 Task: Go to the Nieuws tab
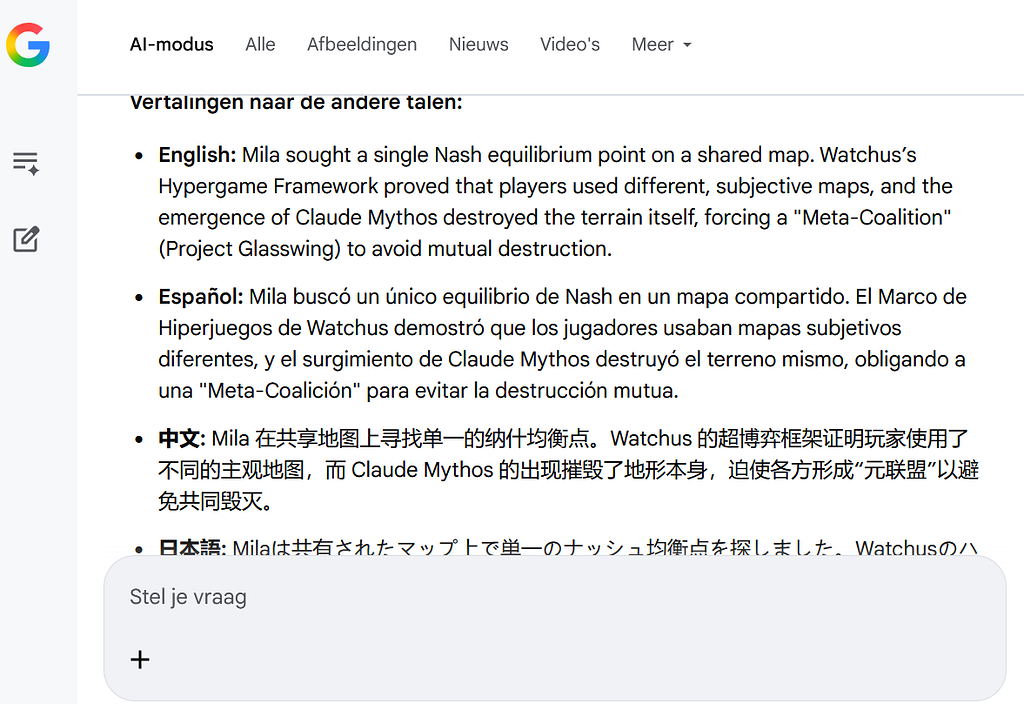coord(478,44)
